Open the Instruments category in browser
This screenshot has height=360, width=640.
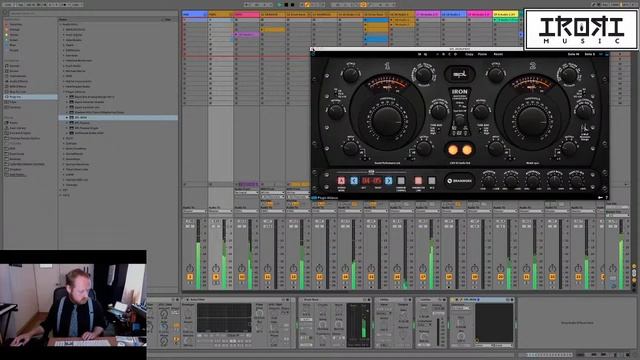tap(18, 76)
